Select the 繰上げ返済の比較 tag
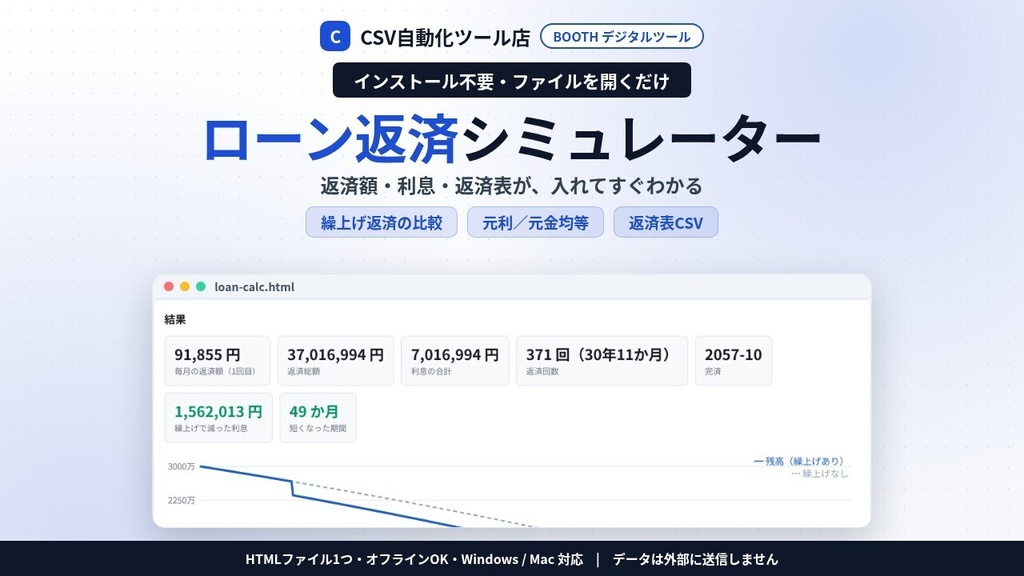 pyautogui.click(x=381, y=223)
